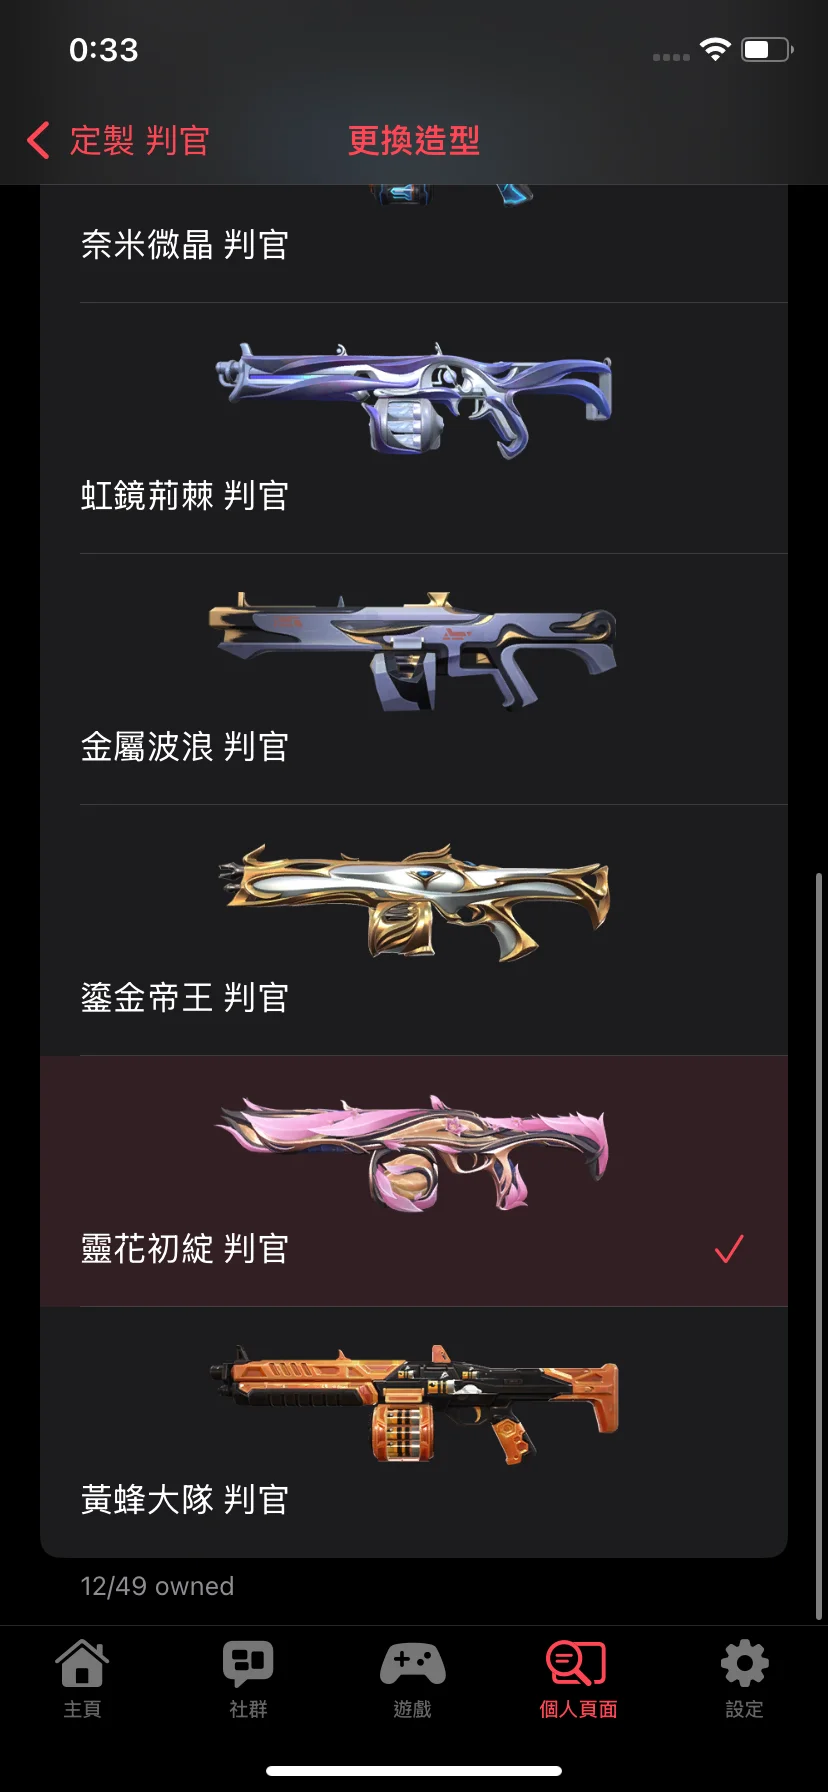Tap the red back chevron icon

(38, 140)
